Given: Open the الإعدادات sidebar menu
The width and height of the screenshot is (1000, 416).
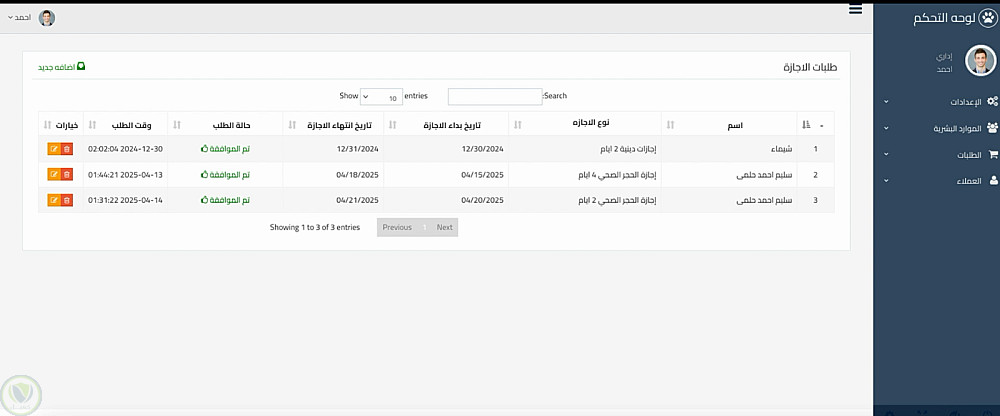Looking at the screenshot, I should pos(936,102).
